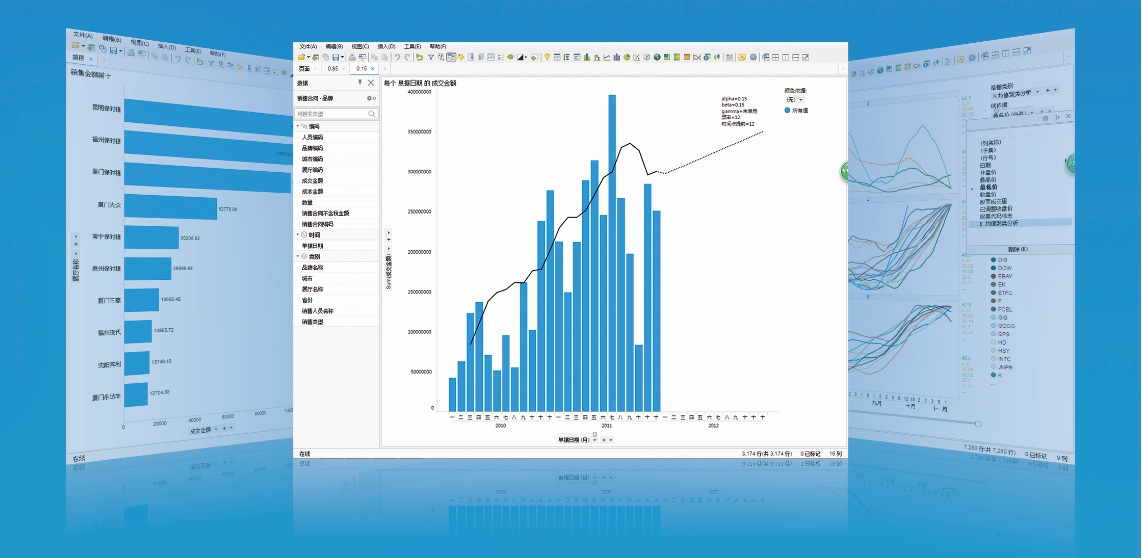Open the 成交金额 axis selector in the left window
Image resolution: width=1142 pixels, height=558 pixels.
tap(204, 431)
